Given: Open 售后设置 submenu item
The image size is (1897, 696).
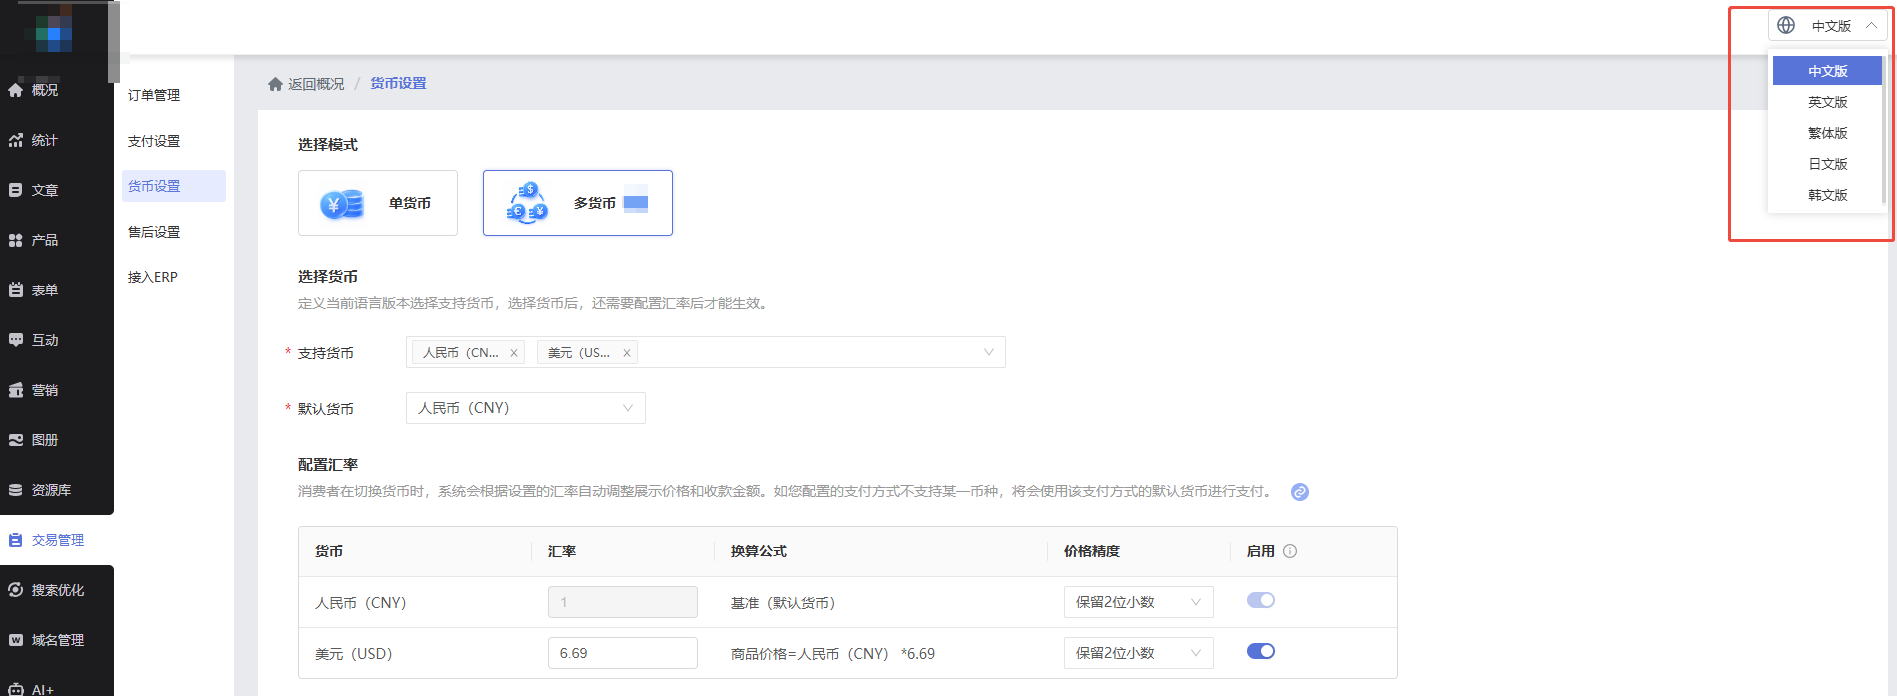Looking at the screenshot, I should (154, 232).
